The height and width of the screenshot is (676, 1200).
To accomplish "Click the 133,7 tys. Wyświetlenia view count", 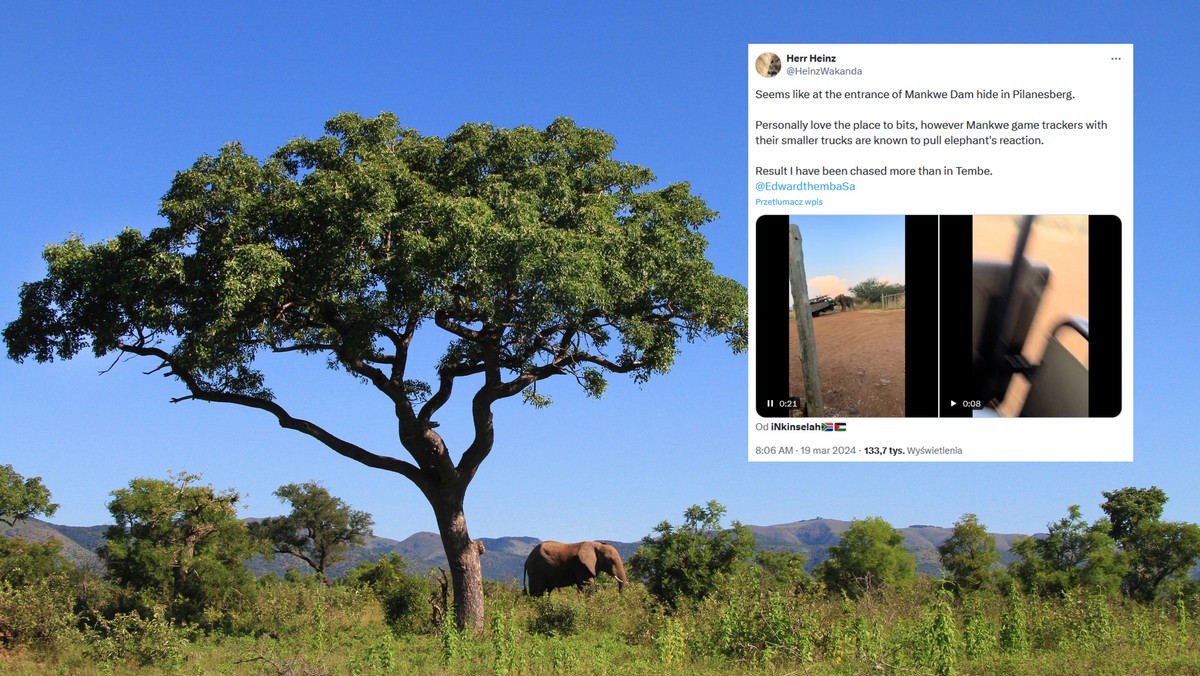I will (x=913, y=451).
